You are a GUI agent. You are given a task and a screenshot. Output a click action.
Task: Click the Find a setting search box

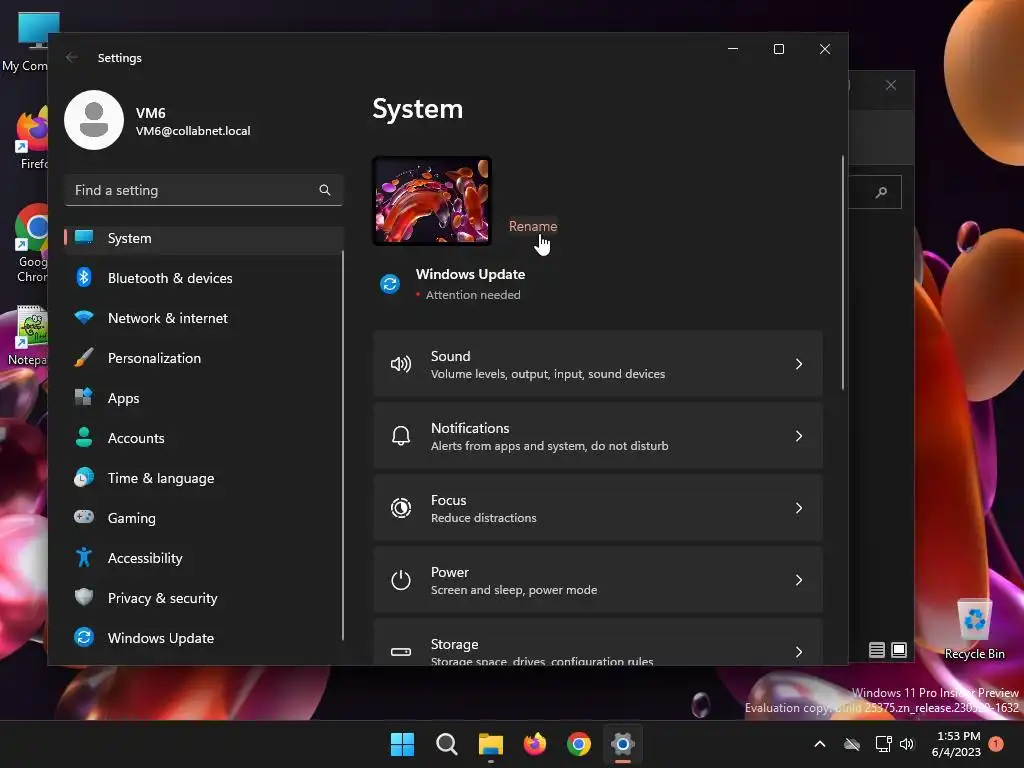[204, 190]
